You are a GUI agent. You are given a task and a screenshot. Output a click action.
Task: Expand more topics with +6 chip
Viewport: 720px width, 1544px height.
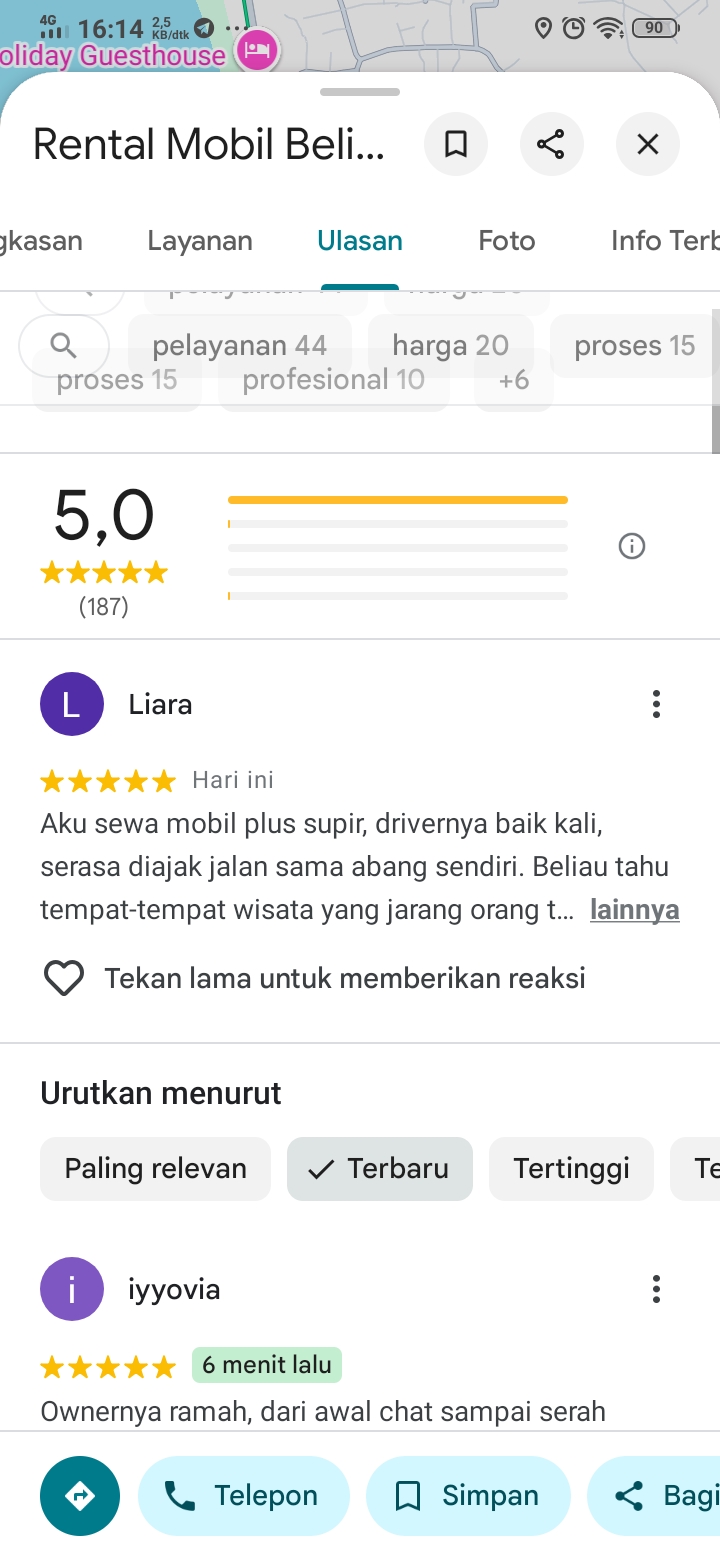[514, 381]
